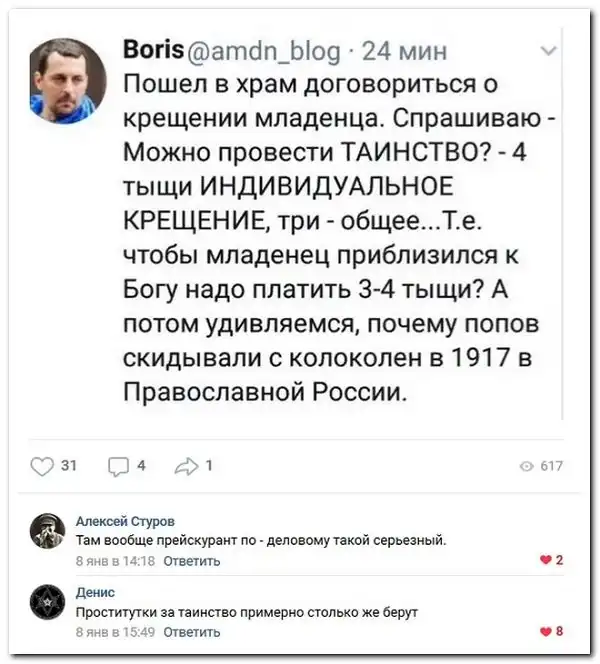The width and height of the screenshot is (600, 664).
Task: Click the '8 янв в 15:49' comment timestamp
Action: click(x=114, y=632)
